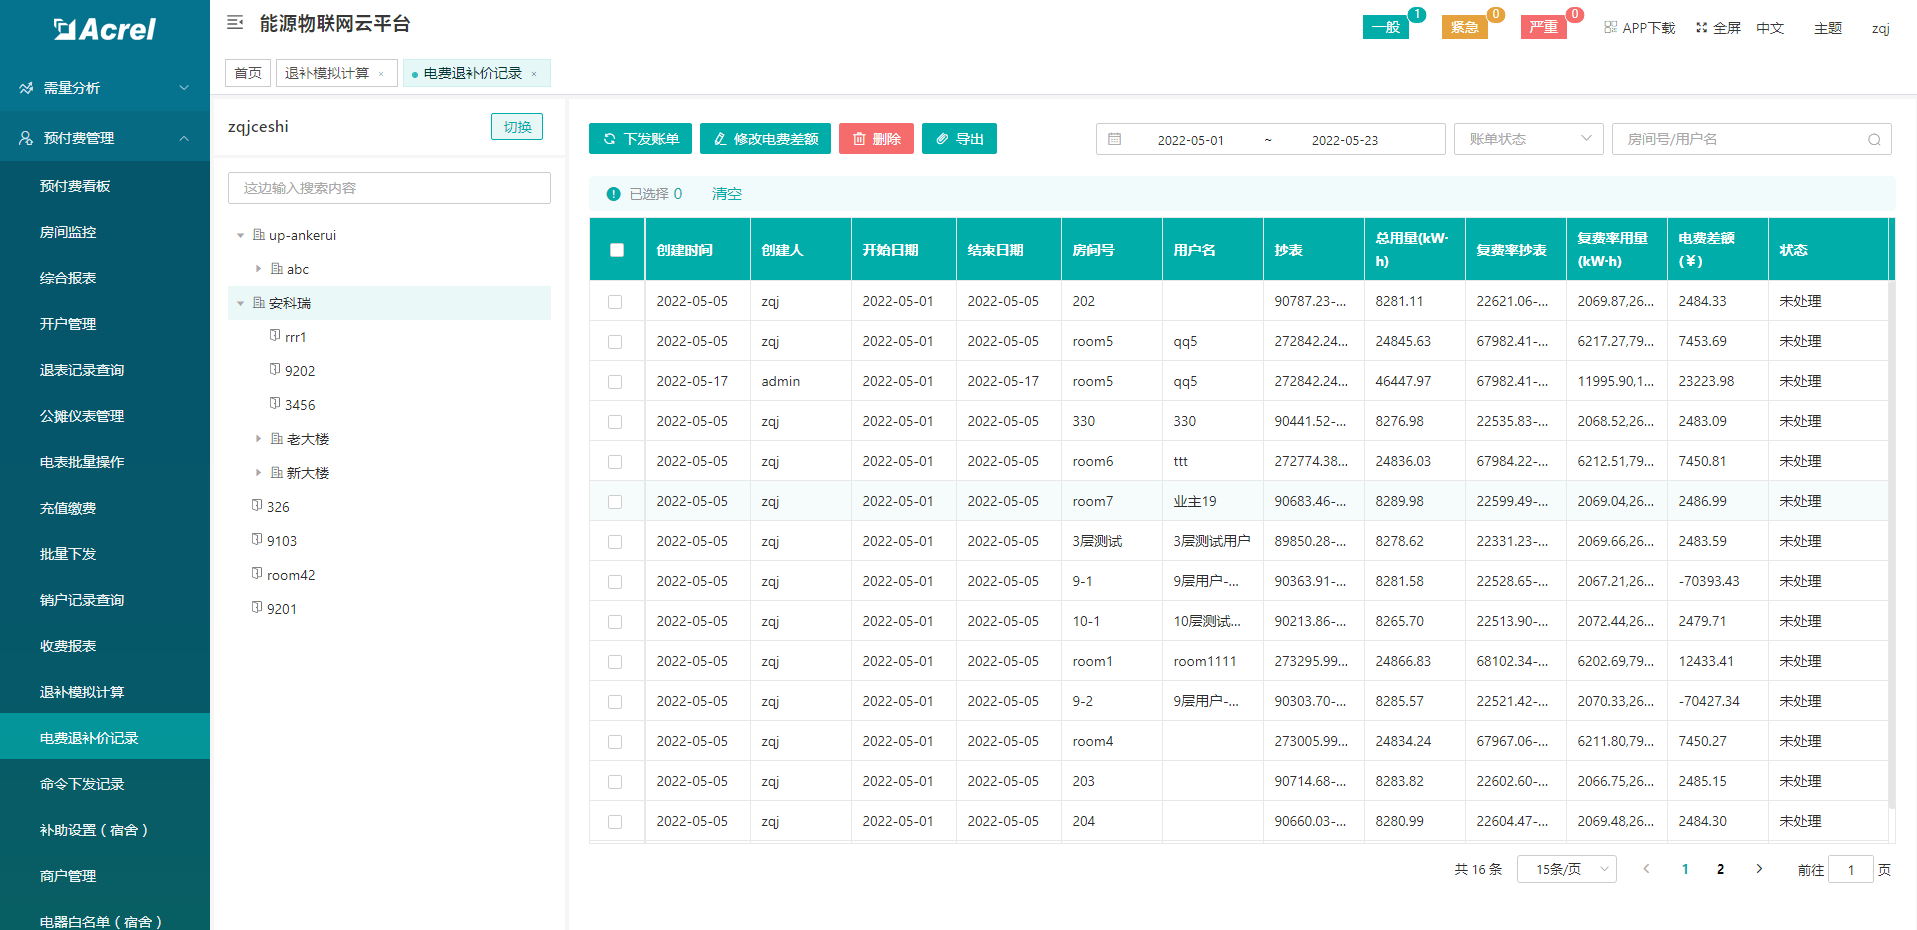Switch to the 首页 tab

pos(248,73)
